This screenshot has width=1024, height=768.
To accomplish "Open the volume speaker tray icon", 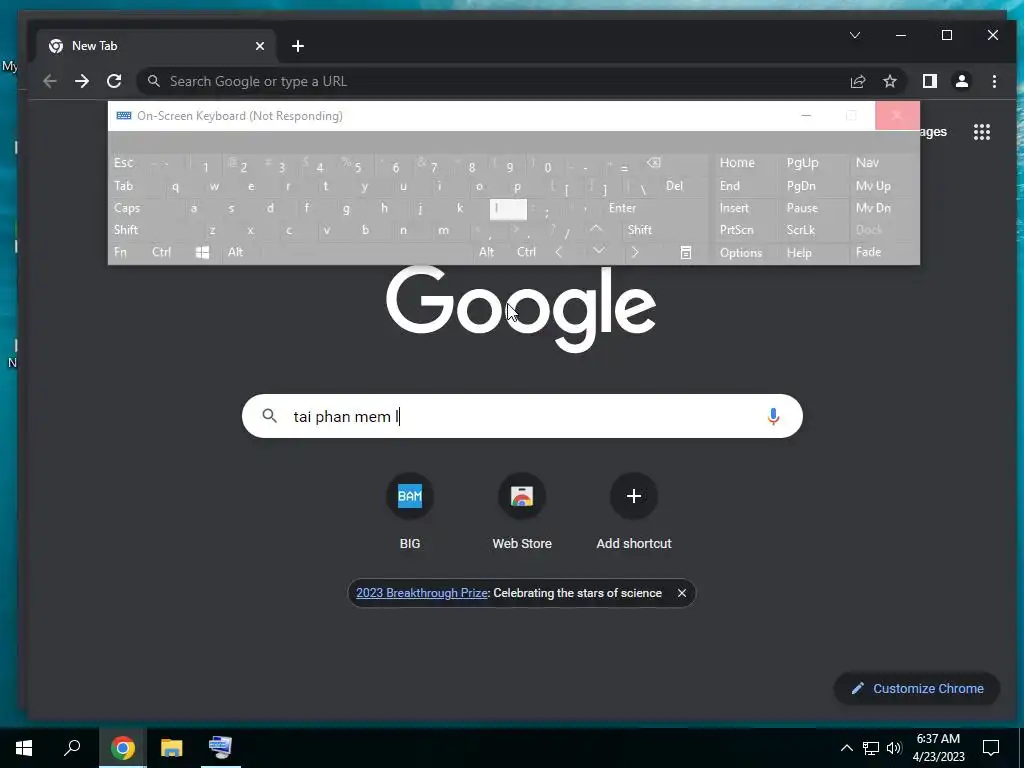I will coord(894,748).
